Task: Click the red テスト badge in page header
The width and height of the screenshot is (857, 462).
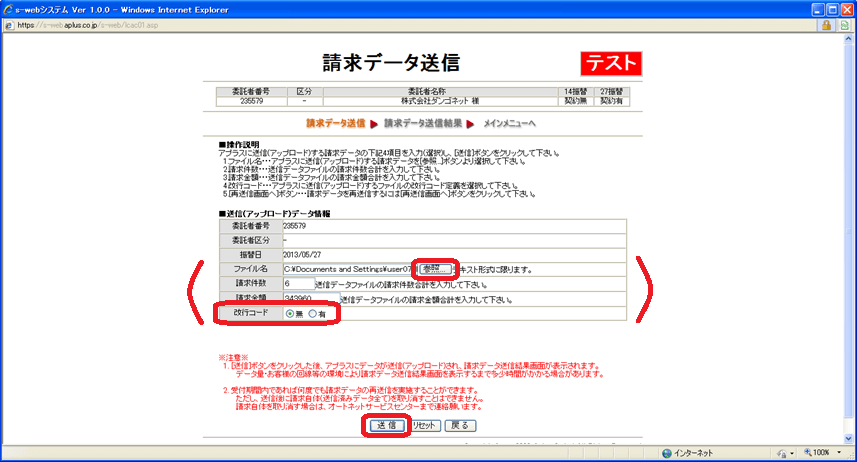Action: click(610, 63)
